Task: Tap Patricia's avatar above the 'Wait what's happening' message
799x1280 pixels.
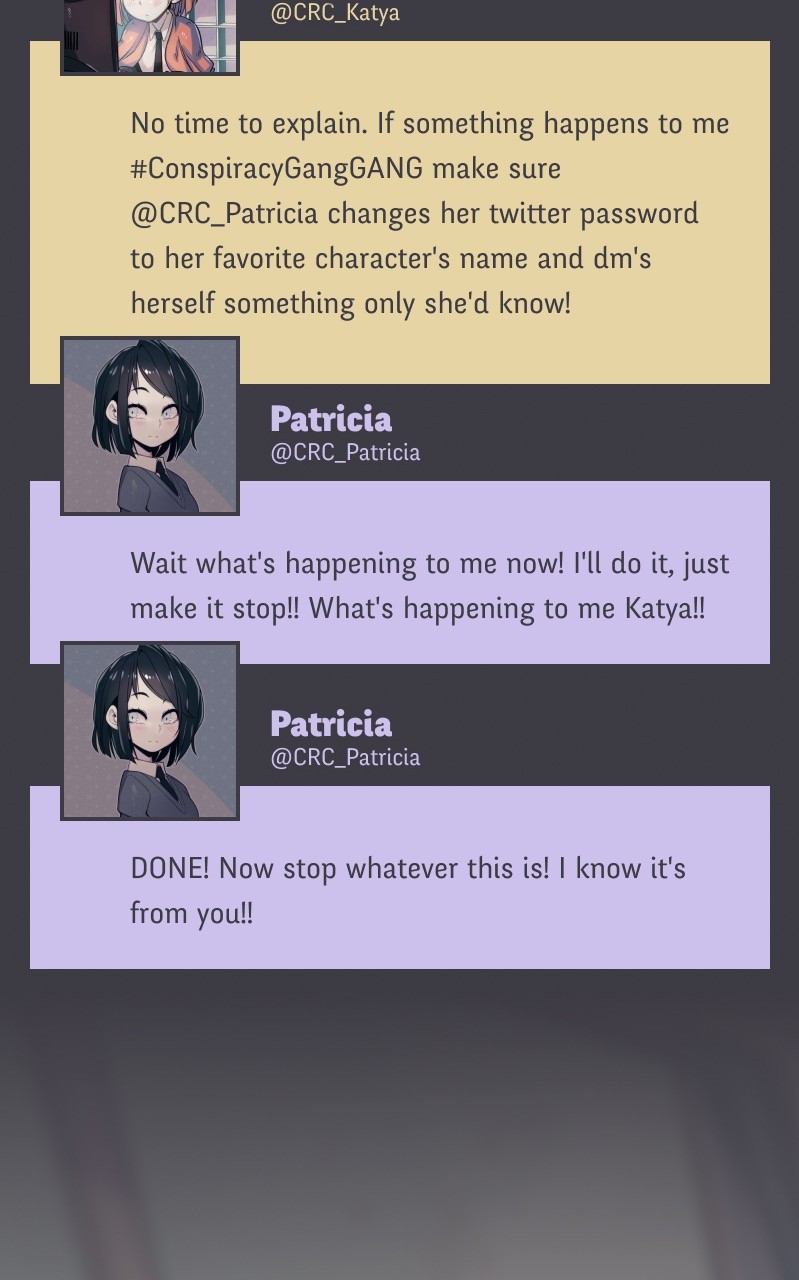Action: [x=150, y=426]
